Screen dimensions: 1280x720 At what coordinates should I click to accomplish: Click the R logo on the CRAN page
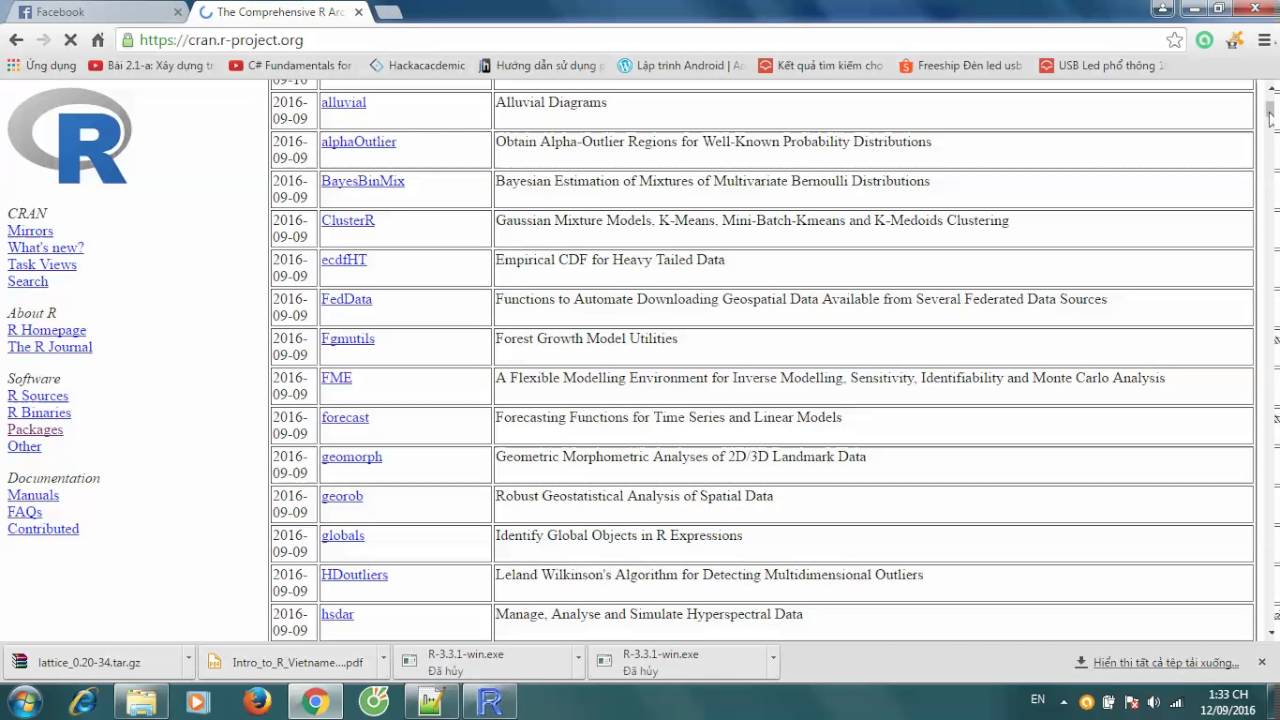click(x=69, y=136)
